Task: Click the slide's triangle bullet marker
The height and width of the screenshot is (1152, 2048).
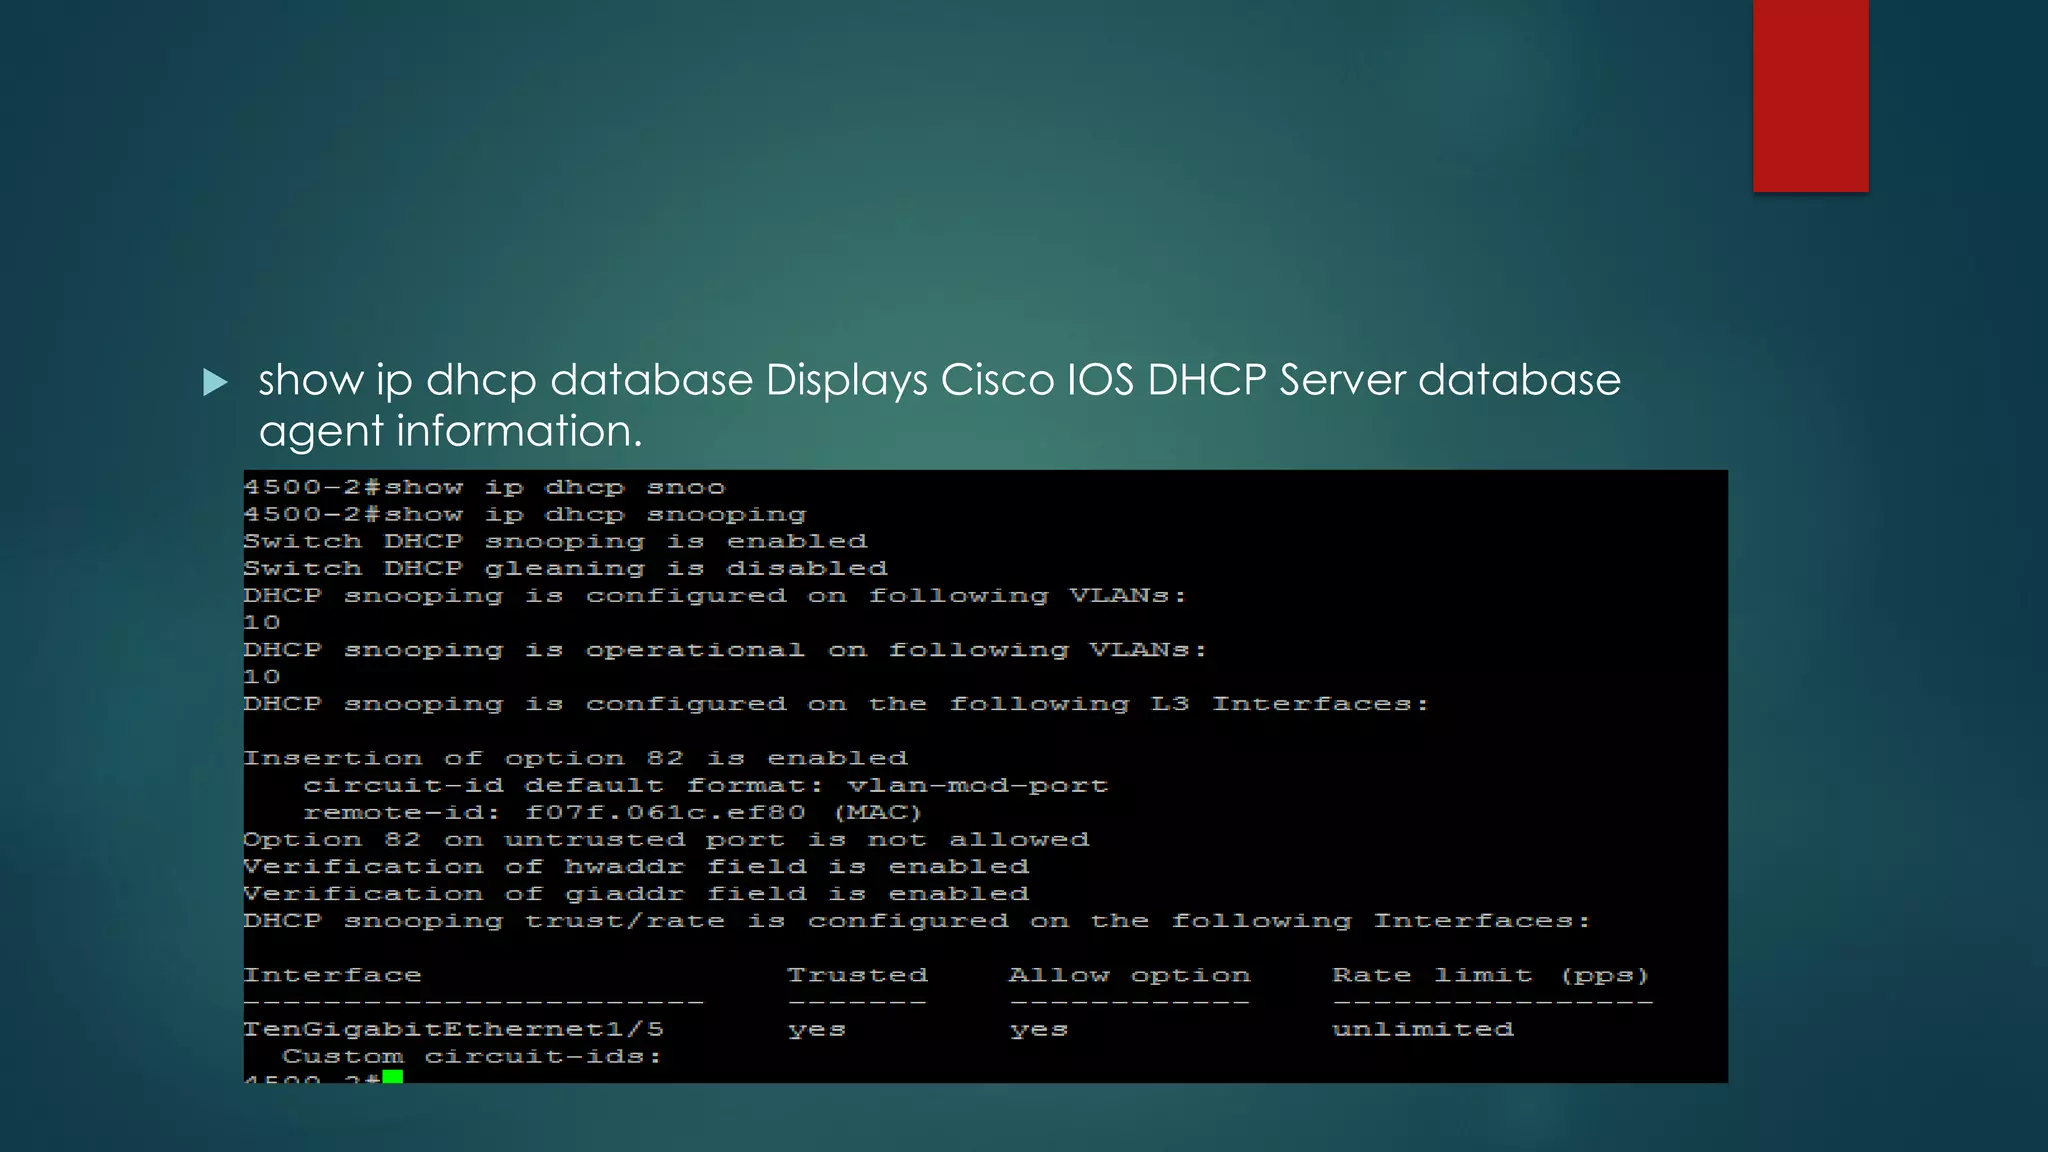Action: 215,382
